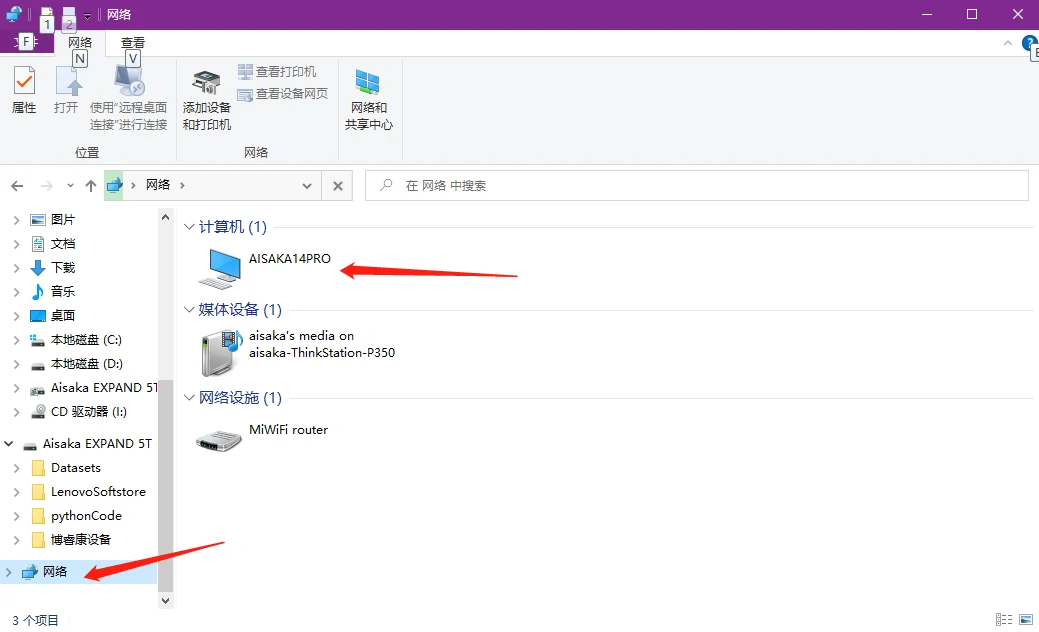Collapse the 计算机 (1) group
The width and height of the screenshot is (1039, 632).
pyautogui.click(x=188, y=228)
